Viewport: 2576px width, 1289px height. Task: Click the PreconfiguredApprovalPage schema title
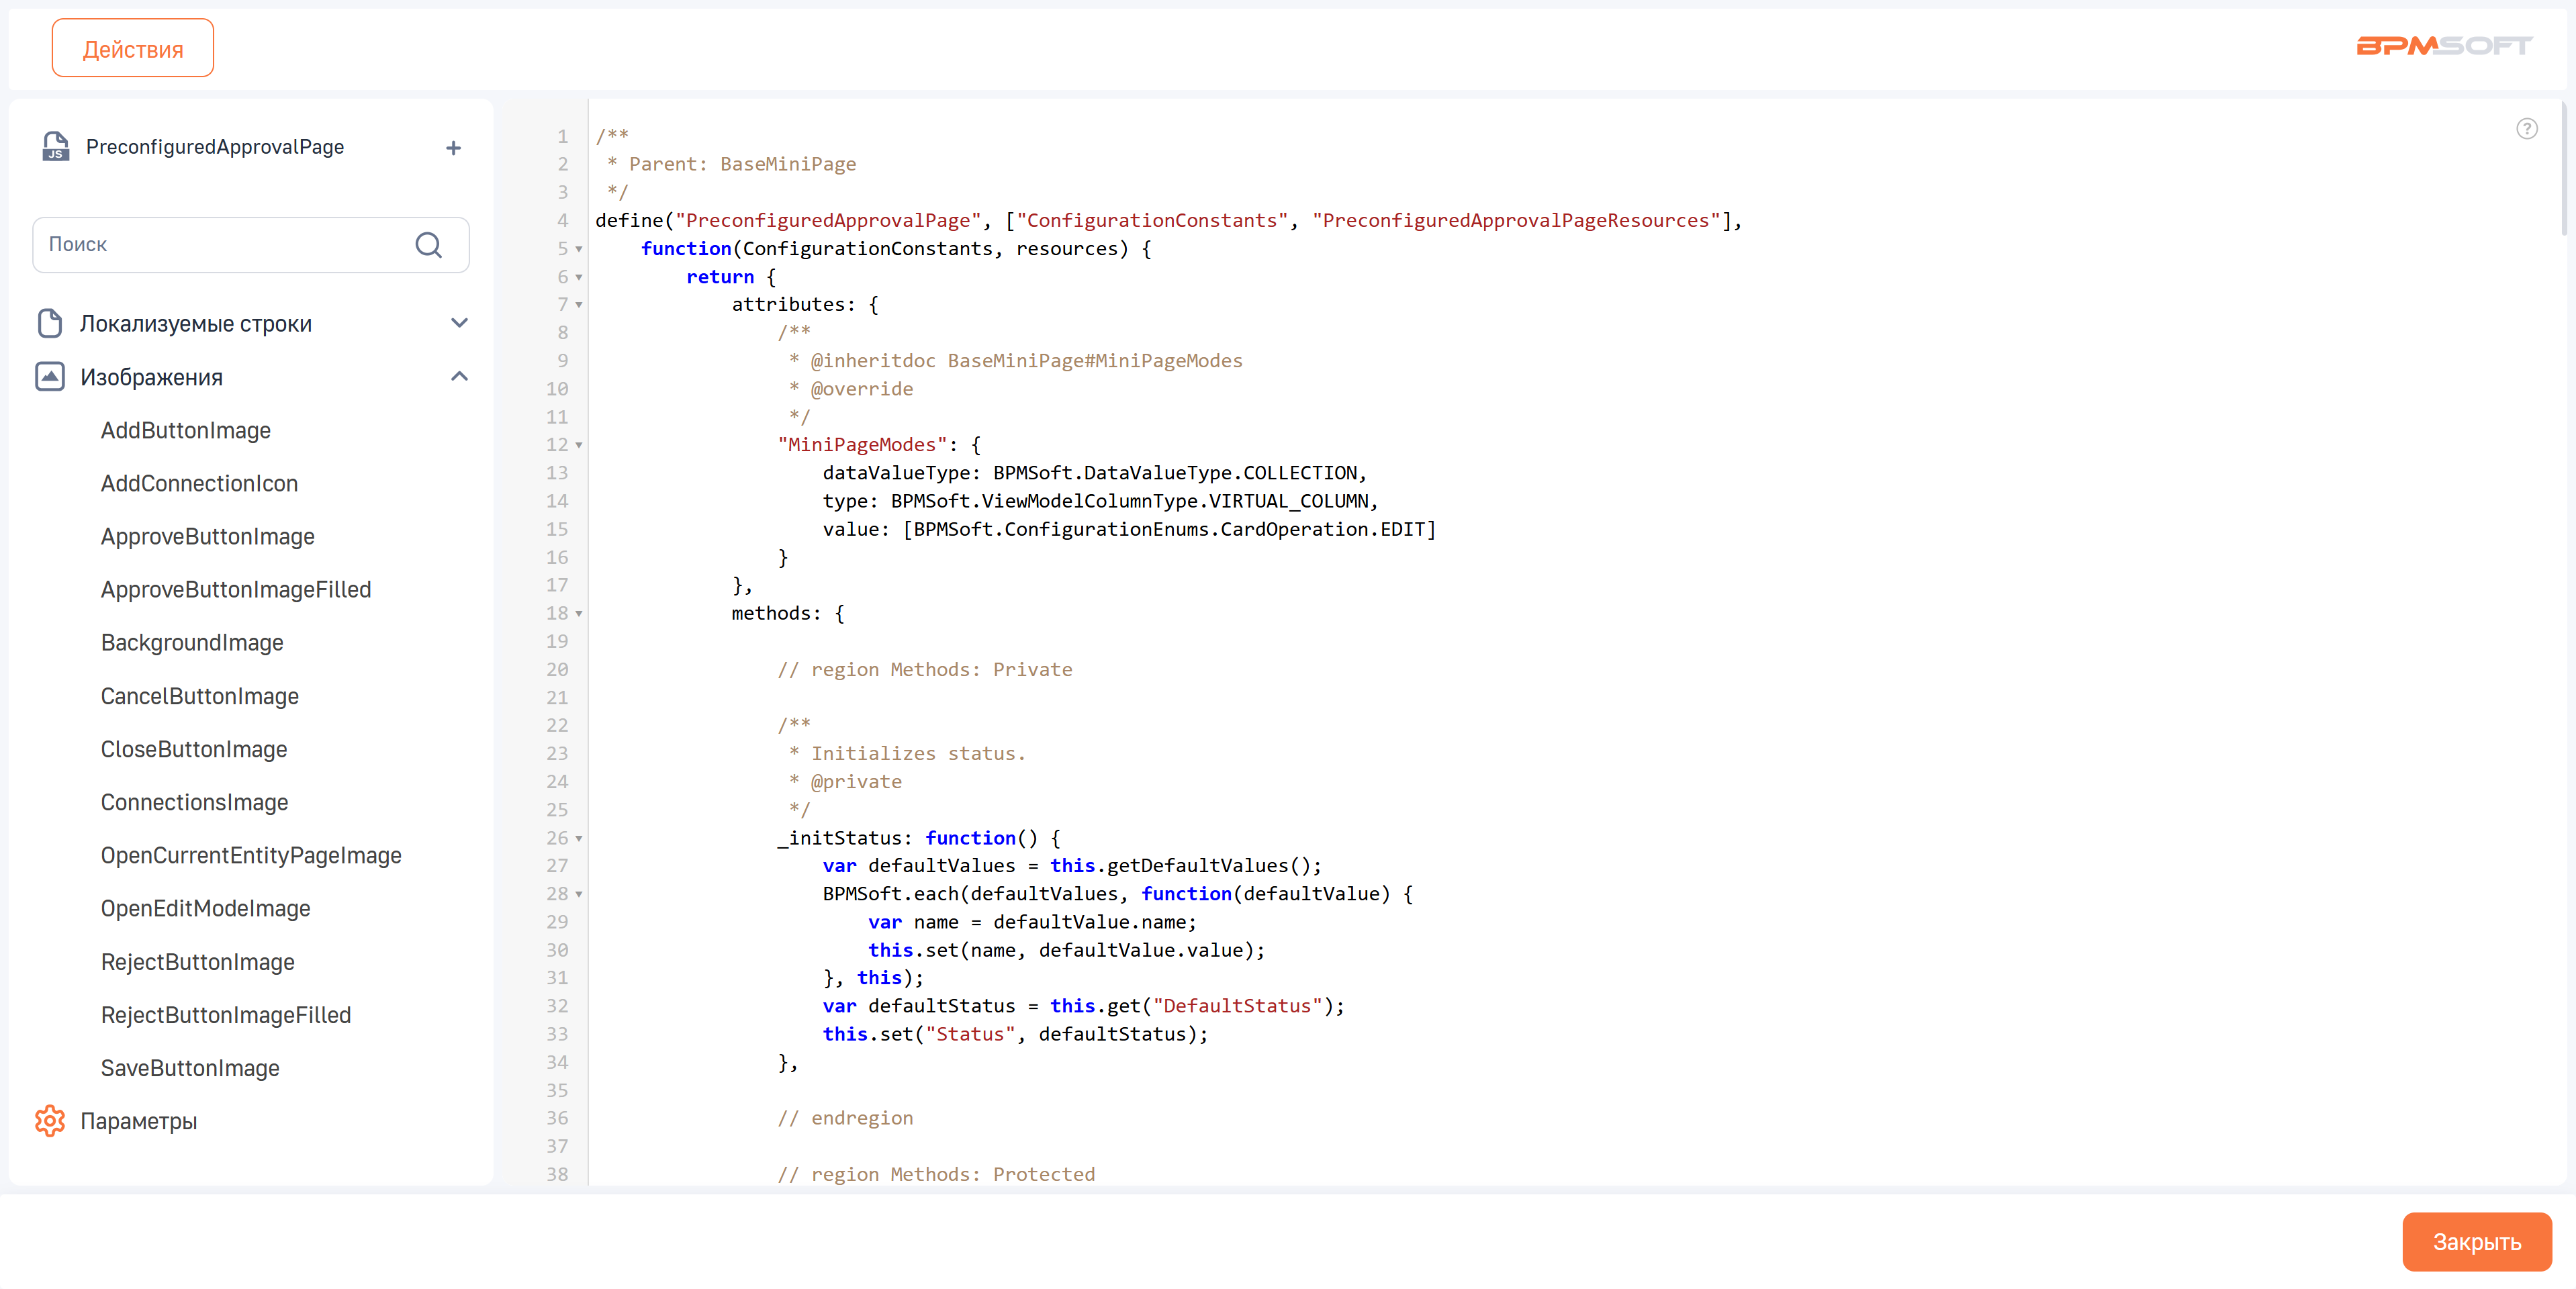pyautogui.click(x=215, y=147)
